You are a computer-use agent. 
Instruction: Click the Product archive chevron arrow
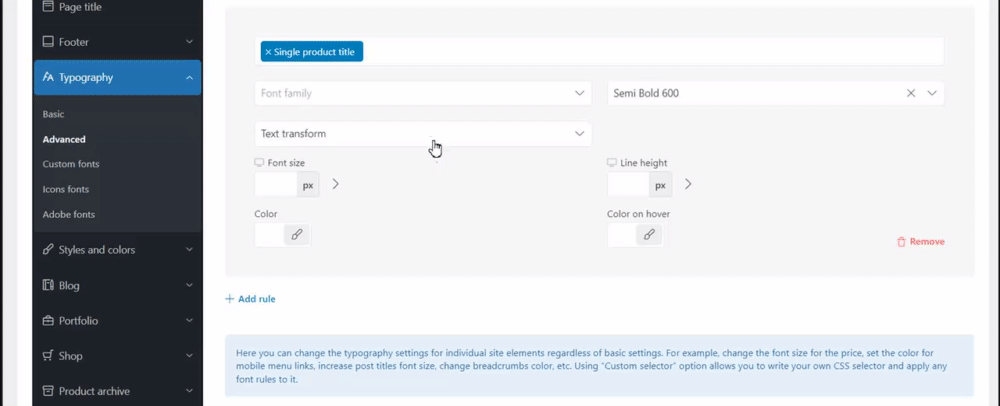[x=189, y=391]
